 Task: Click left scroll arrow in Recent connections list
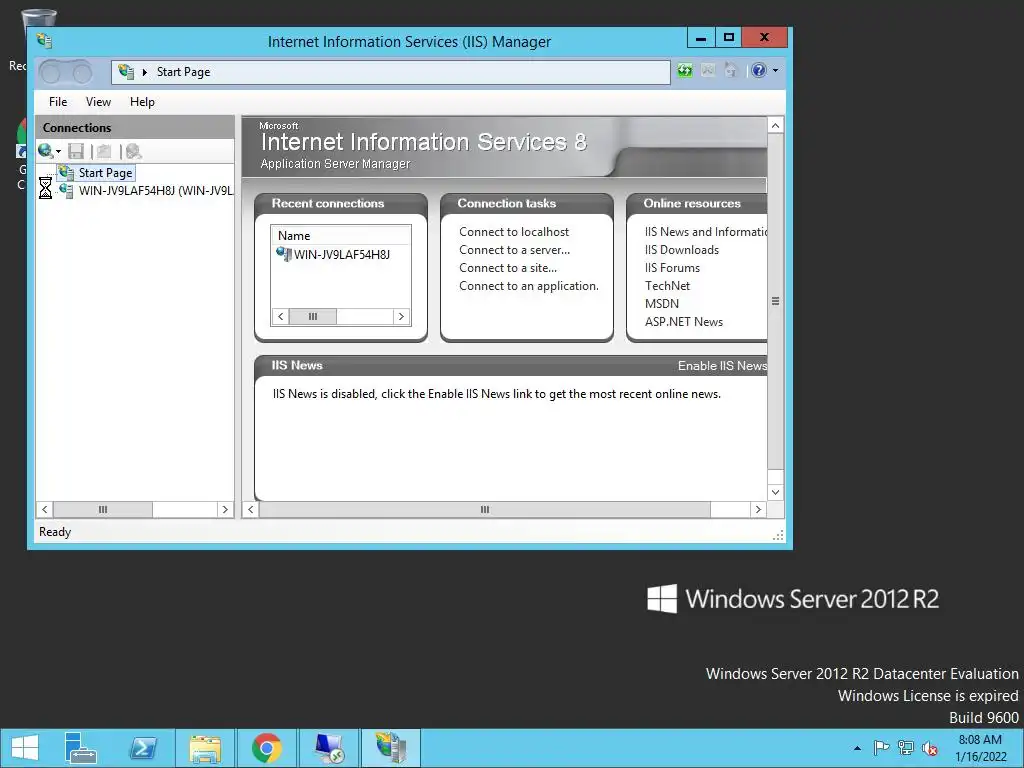pyautogui.click(x=281, y=317)
